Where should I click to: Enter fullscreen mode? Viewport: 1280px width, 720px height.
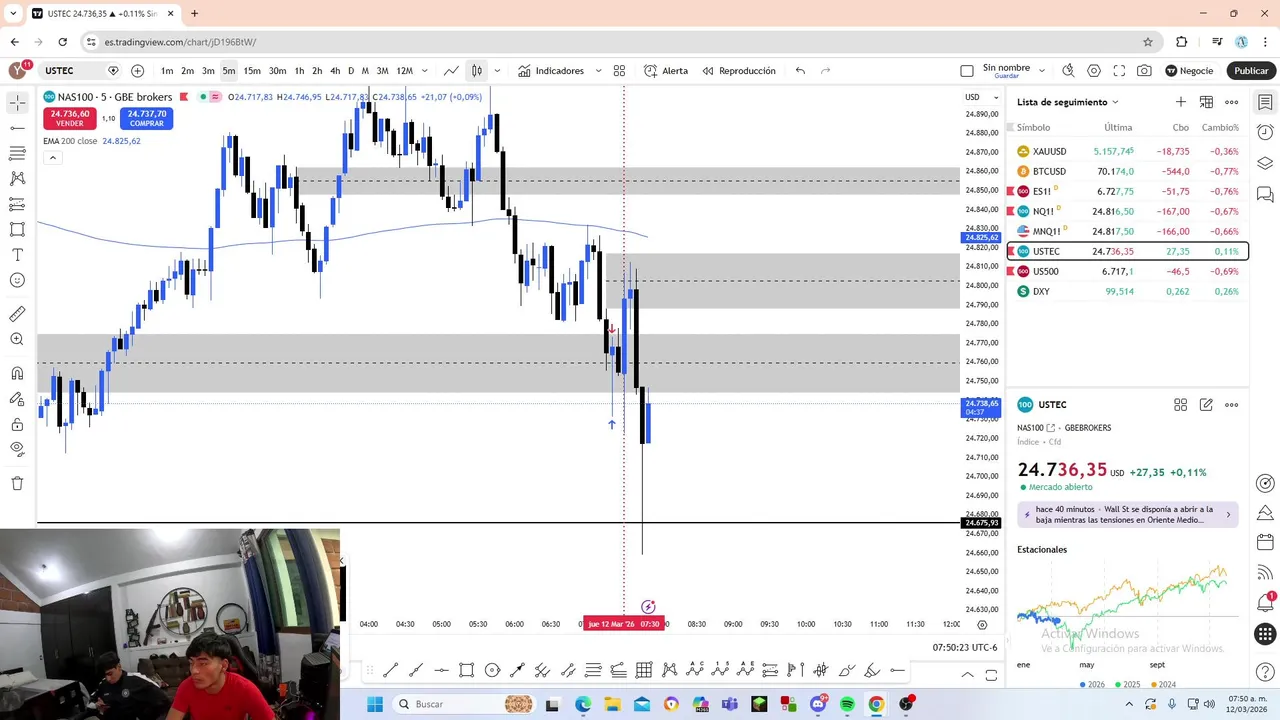coord(1119,71)
